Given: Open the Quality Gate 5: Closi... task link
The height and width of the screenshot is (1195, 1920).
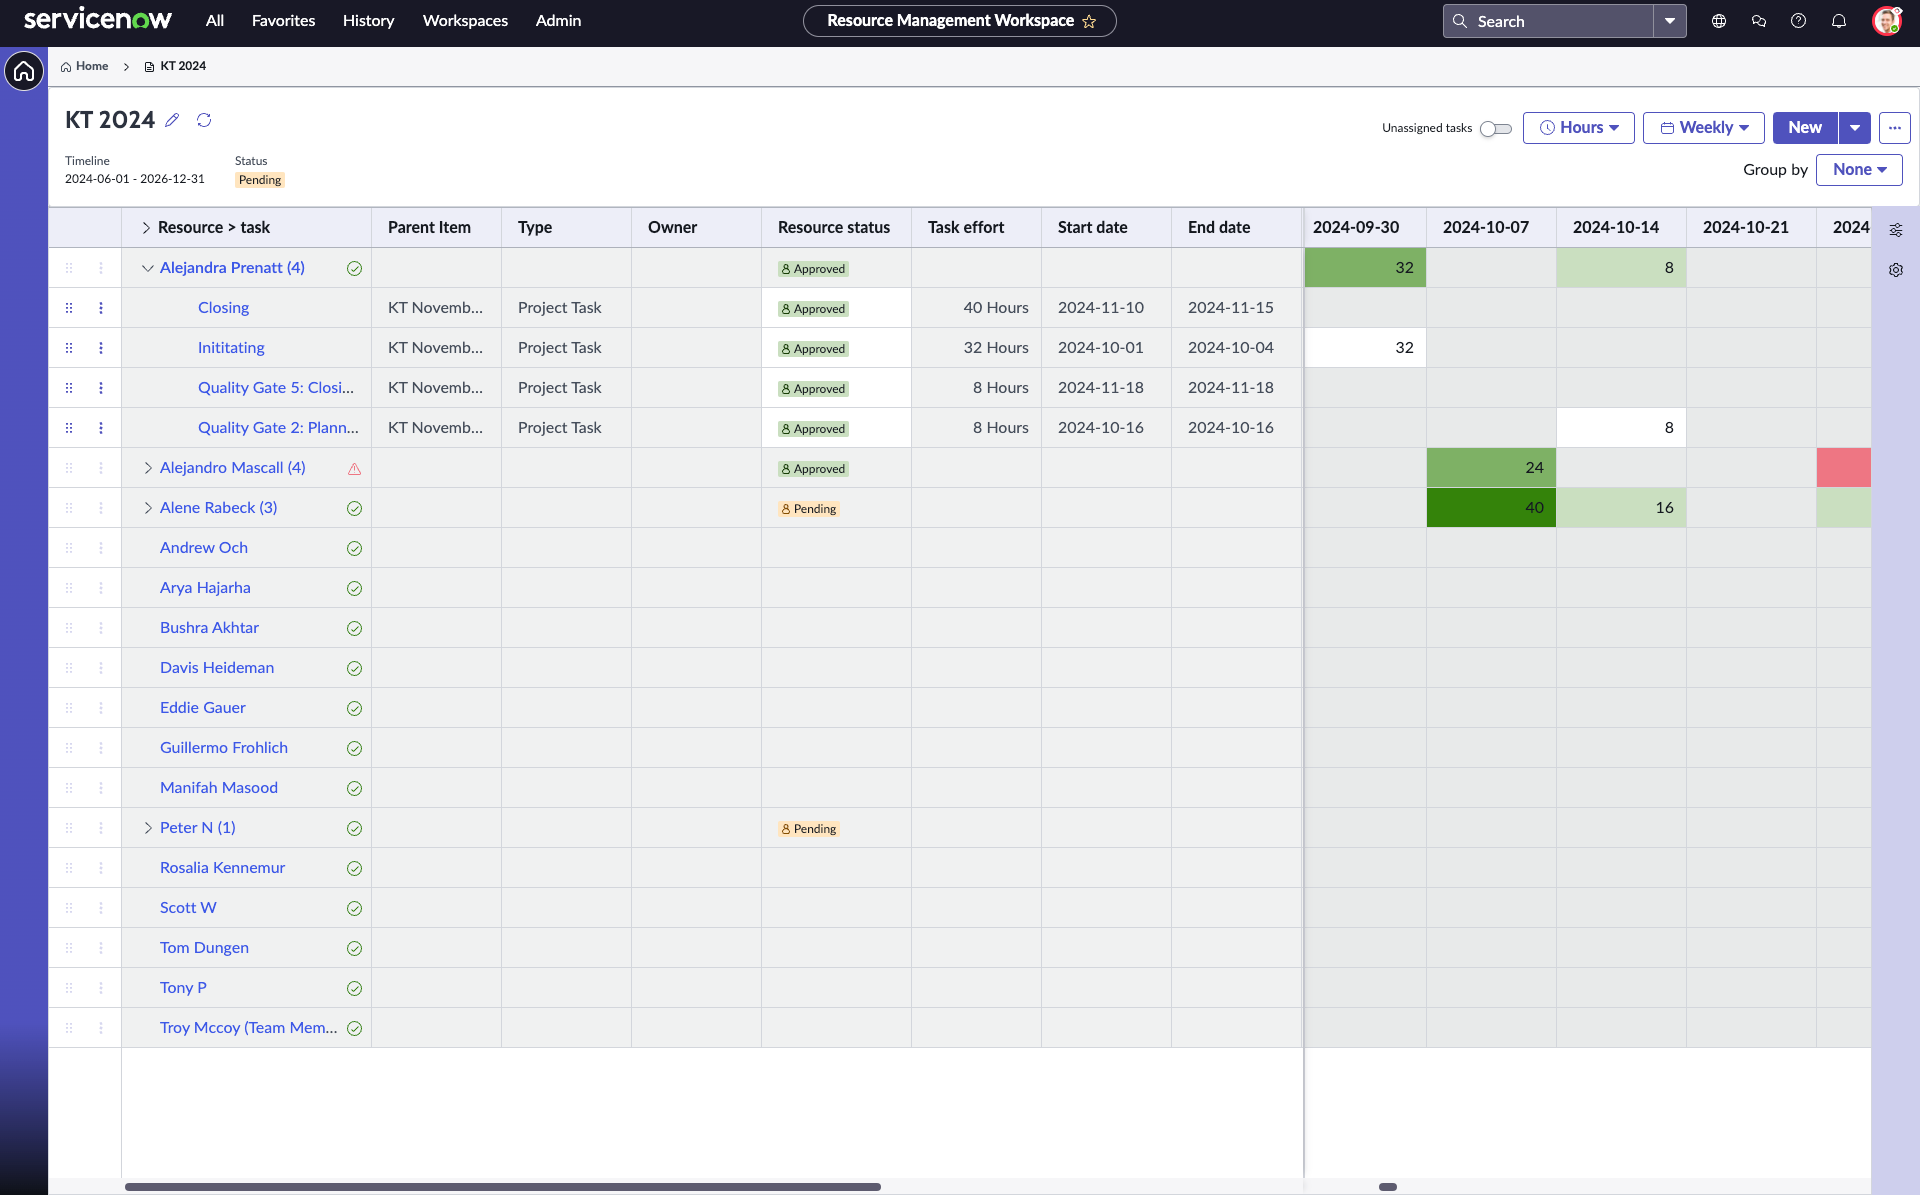Looking at the screenshot, I should click(x=276, y=388).
